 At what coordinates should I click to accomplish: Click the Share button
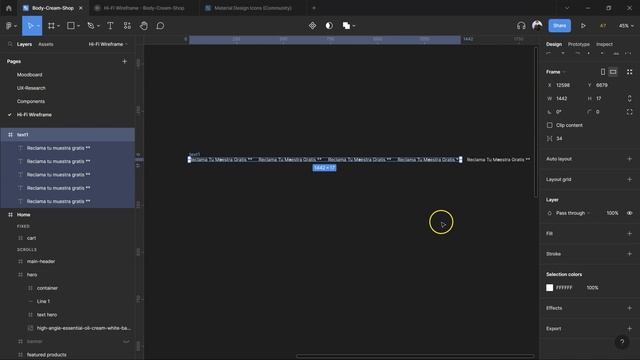point(559,26)
